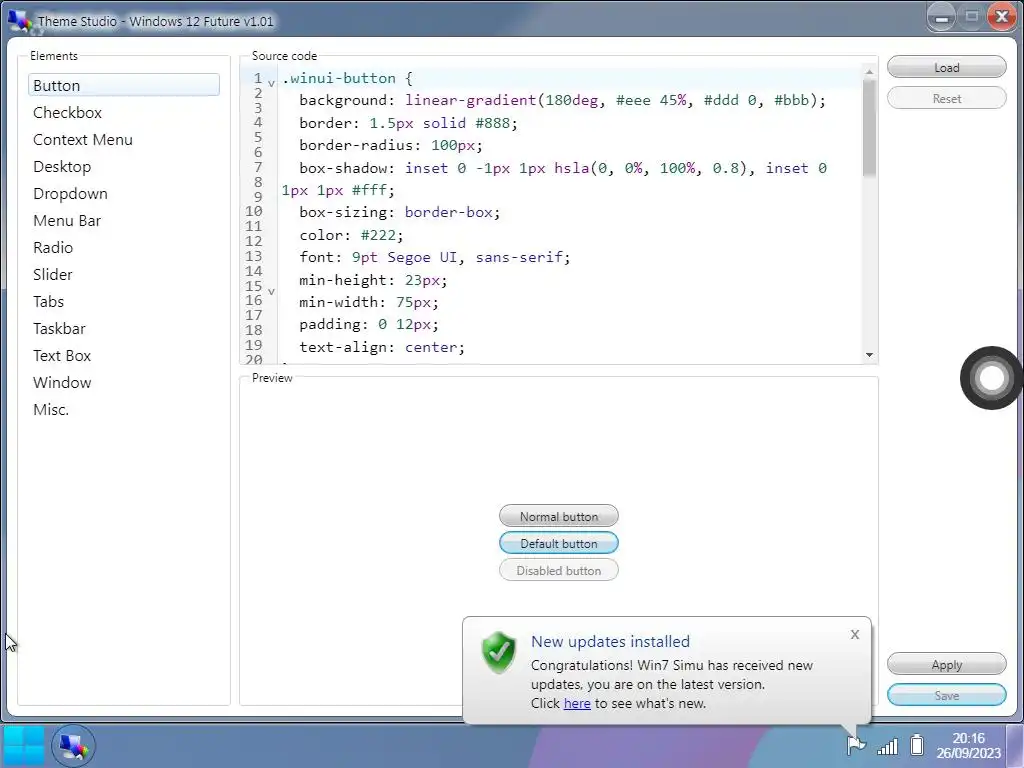Open the Start menu

pos(24,745)
